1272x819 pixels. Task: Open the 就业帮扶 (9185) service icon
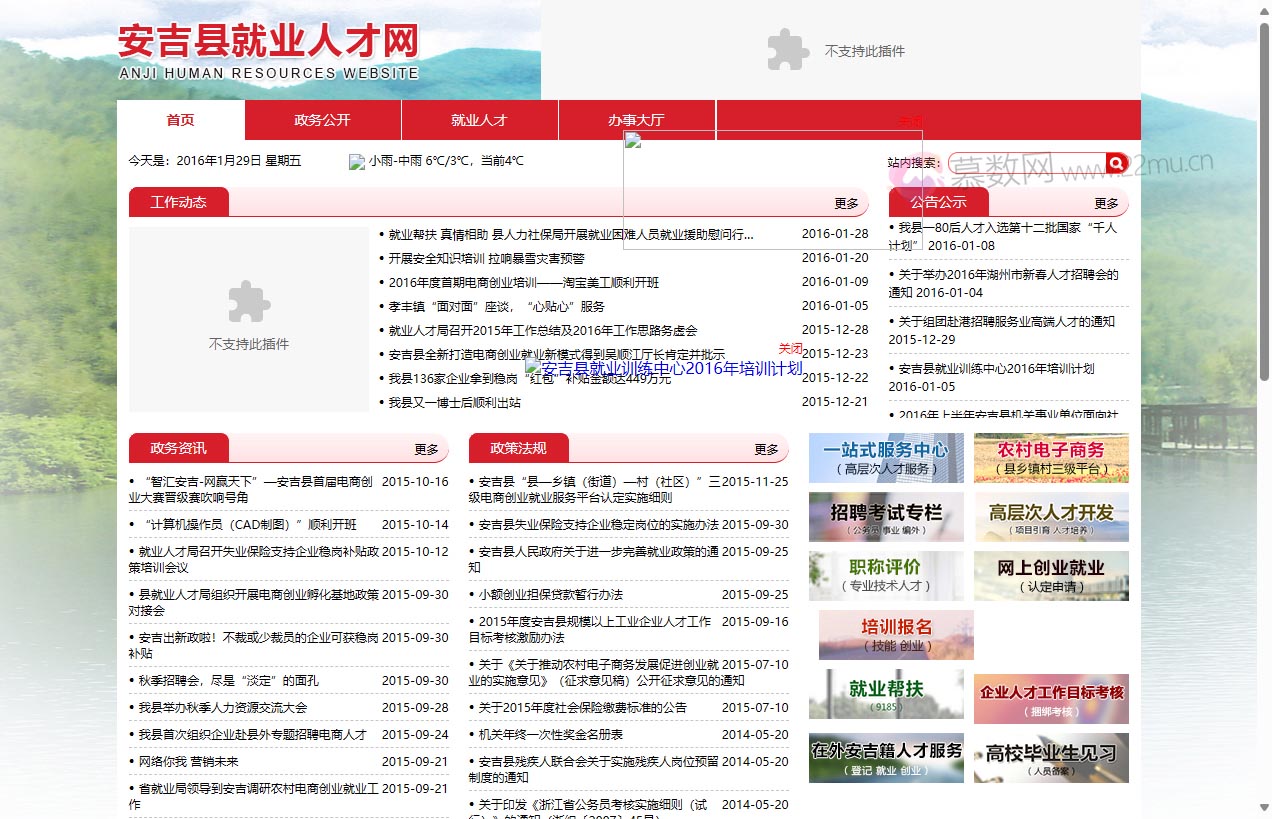point(886,694)
